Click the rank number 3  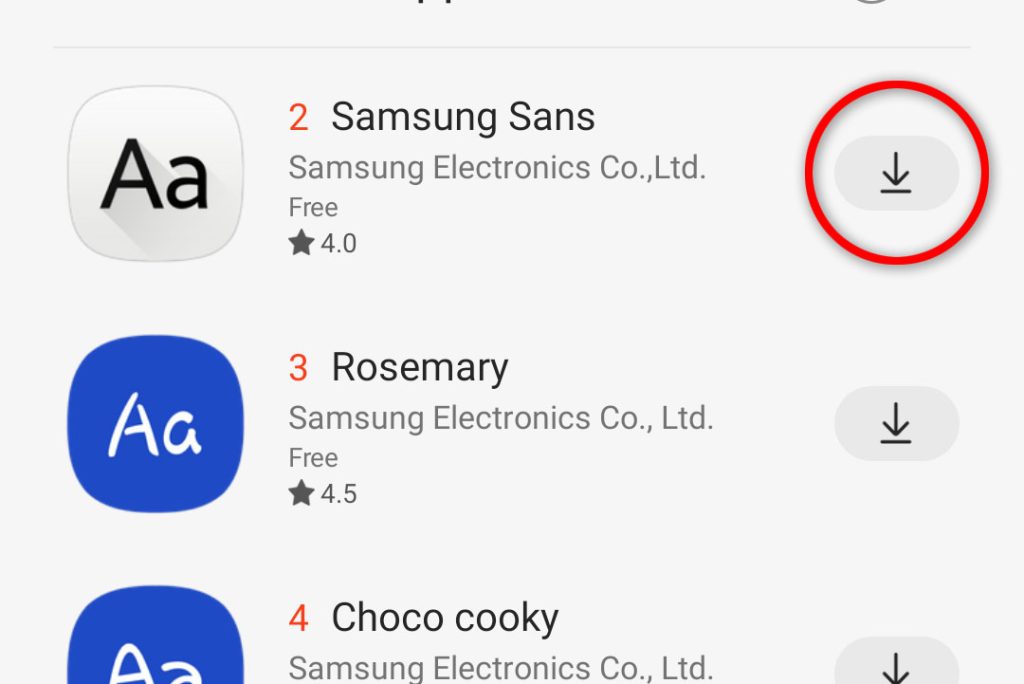click(x=298, y=368)
